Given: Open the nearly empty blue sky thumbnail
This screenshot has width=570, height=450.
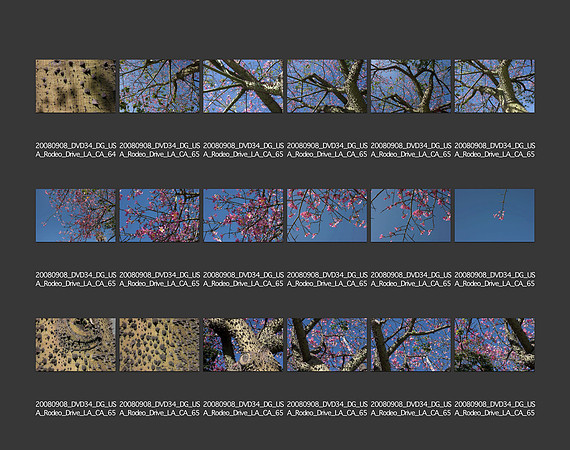Looking at the screenshot, I should pos(494,215).
